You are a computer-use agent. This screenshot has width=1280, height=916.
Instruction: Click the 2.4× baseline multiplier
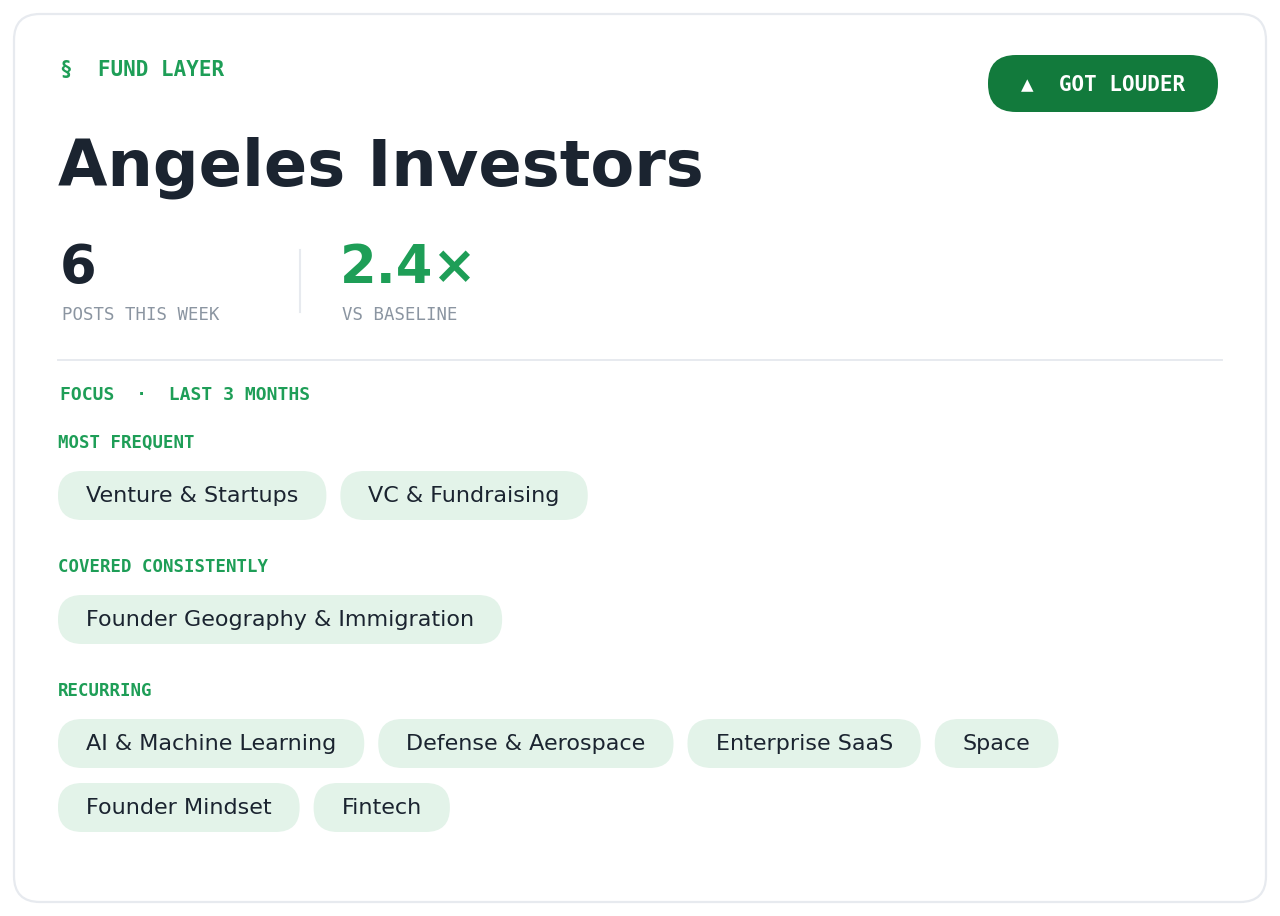pyautogui.click(x=407, y=267)
